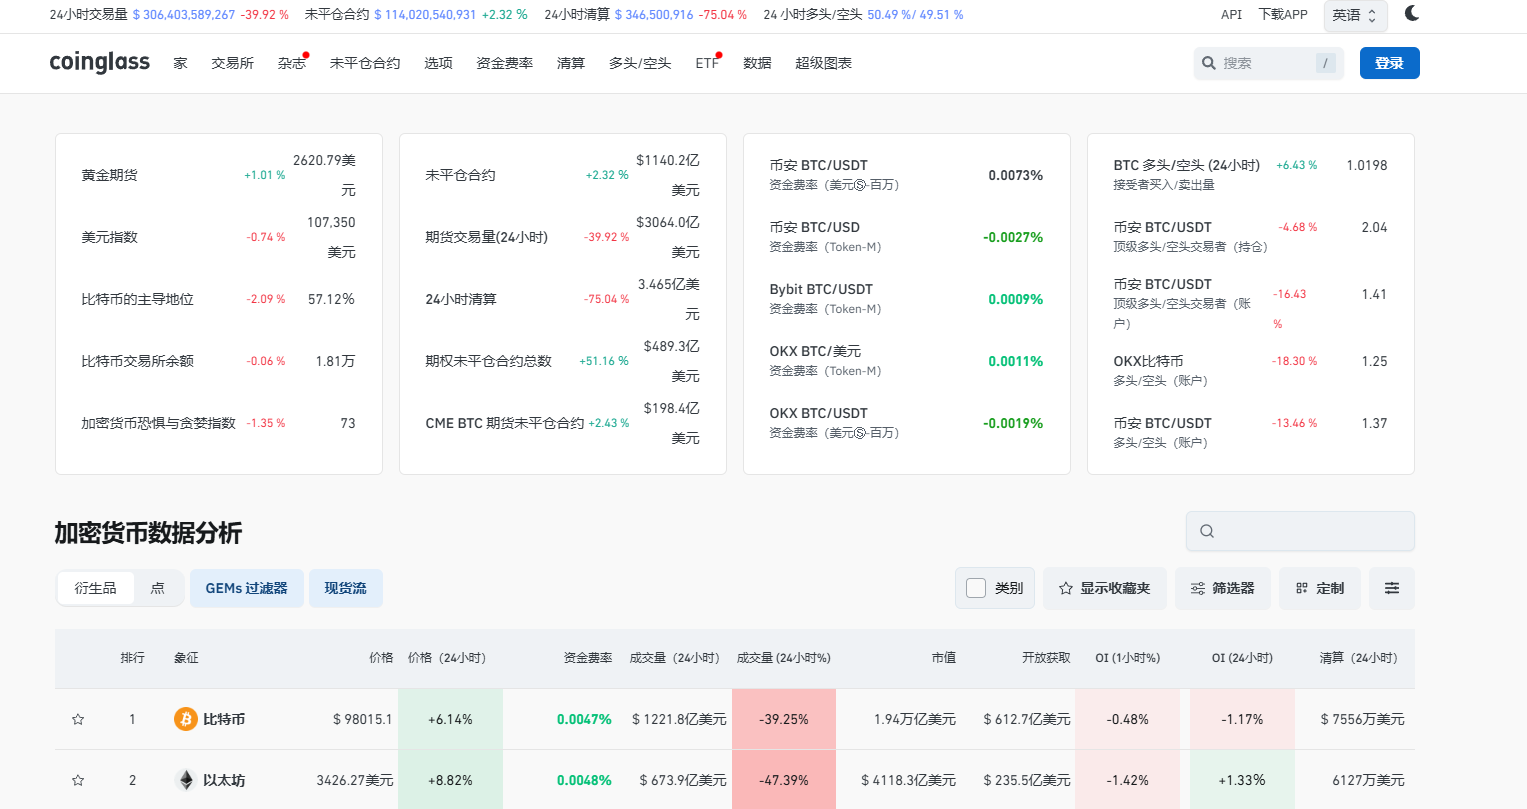
Task: Click the 下载APP link
Action: point(1283,15)
